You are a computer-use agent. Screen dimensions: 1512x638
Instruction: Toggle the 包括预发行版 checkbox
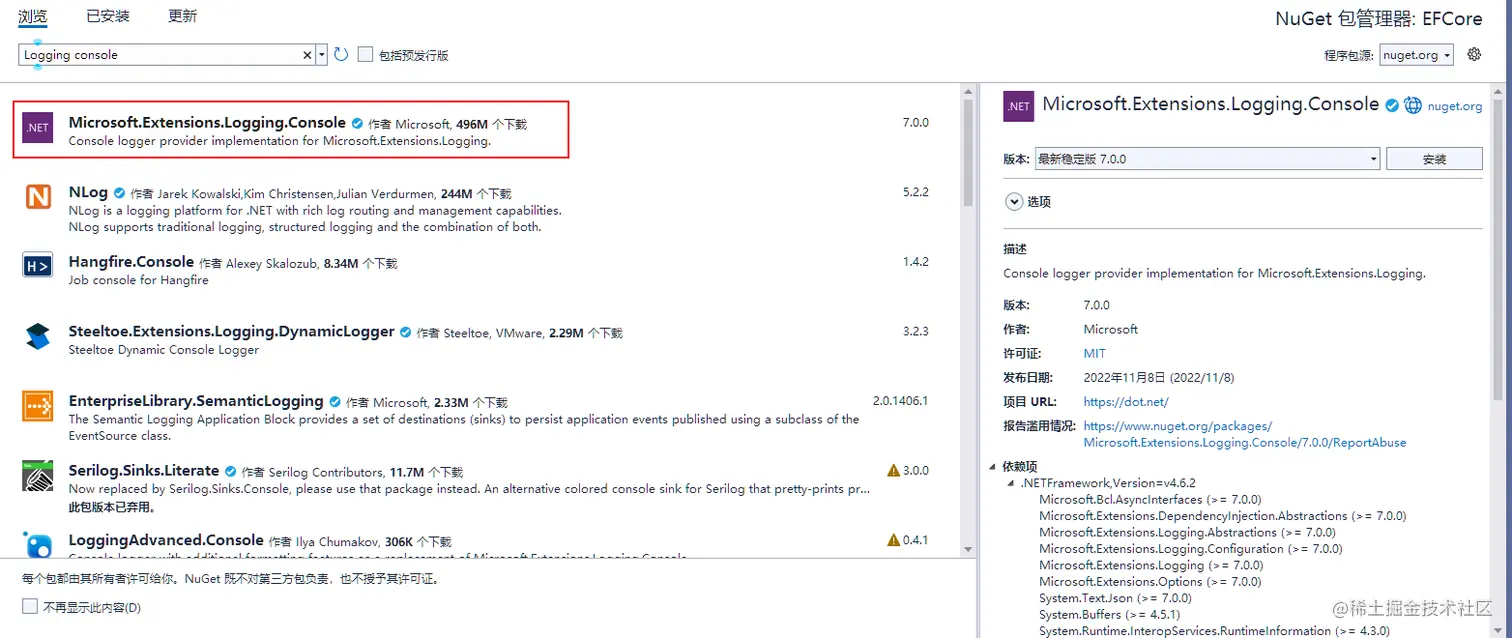[366, 55]
